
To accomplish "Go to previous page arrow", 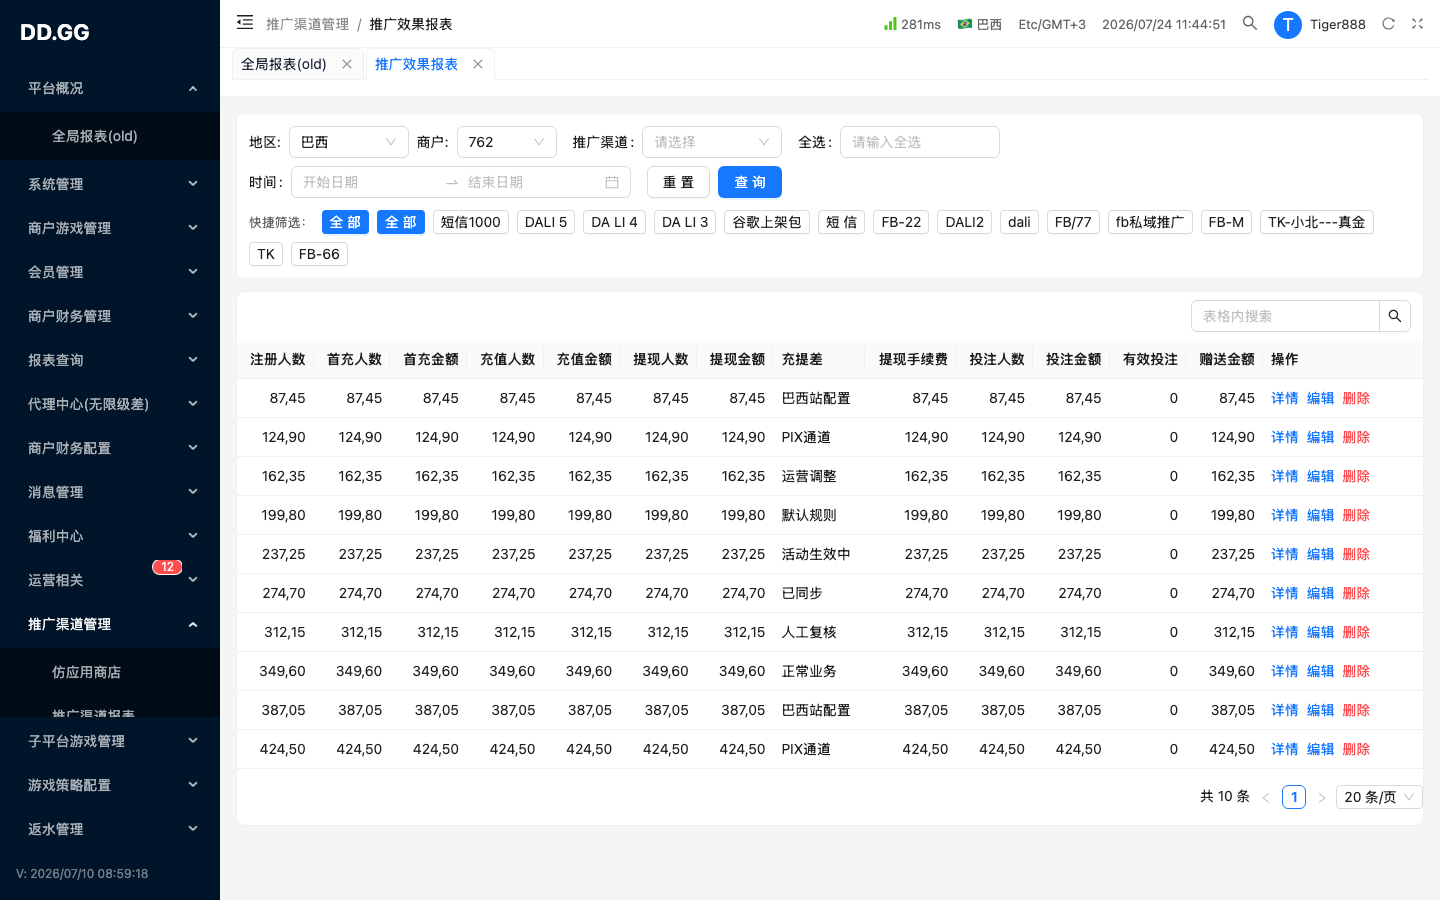I will (x=1266, y=797).
